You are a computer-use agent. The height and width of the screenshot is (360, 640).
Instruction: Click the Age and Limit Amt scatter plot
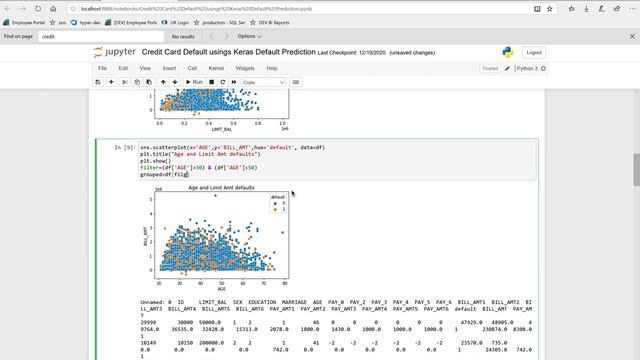[x=222, y=235]
